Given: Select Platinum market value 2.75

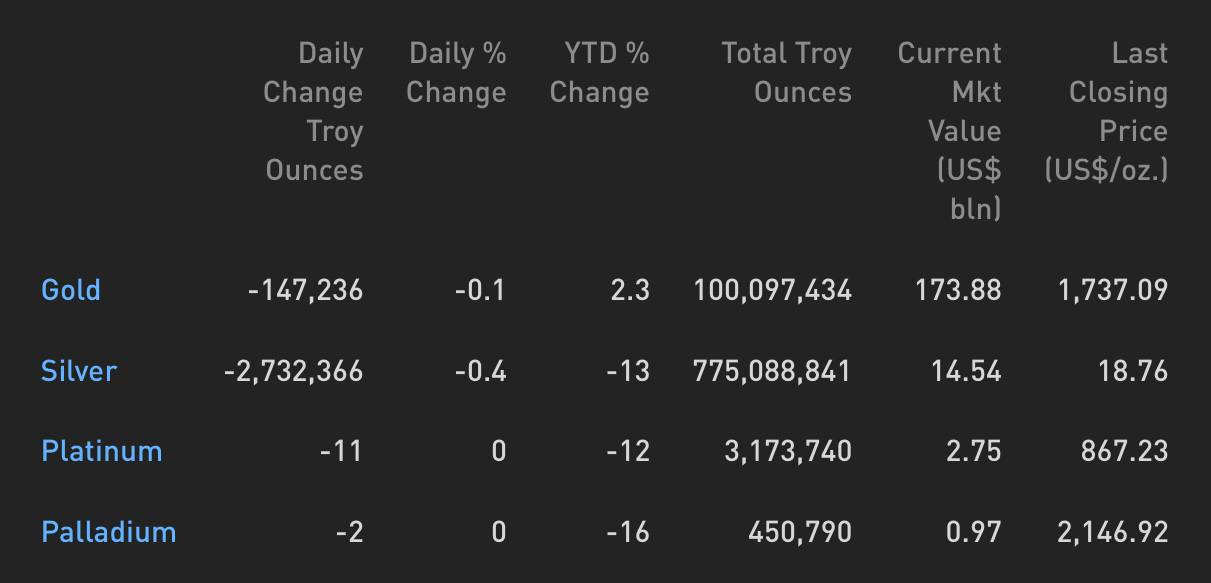Looking at the screenshot, I should 974,451.
